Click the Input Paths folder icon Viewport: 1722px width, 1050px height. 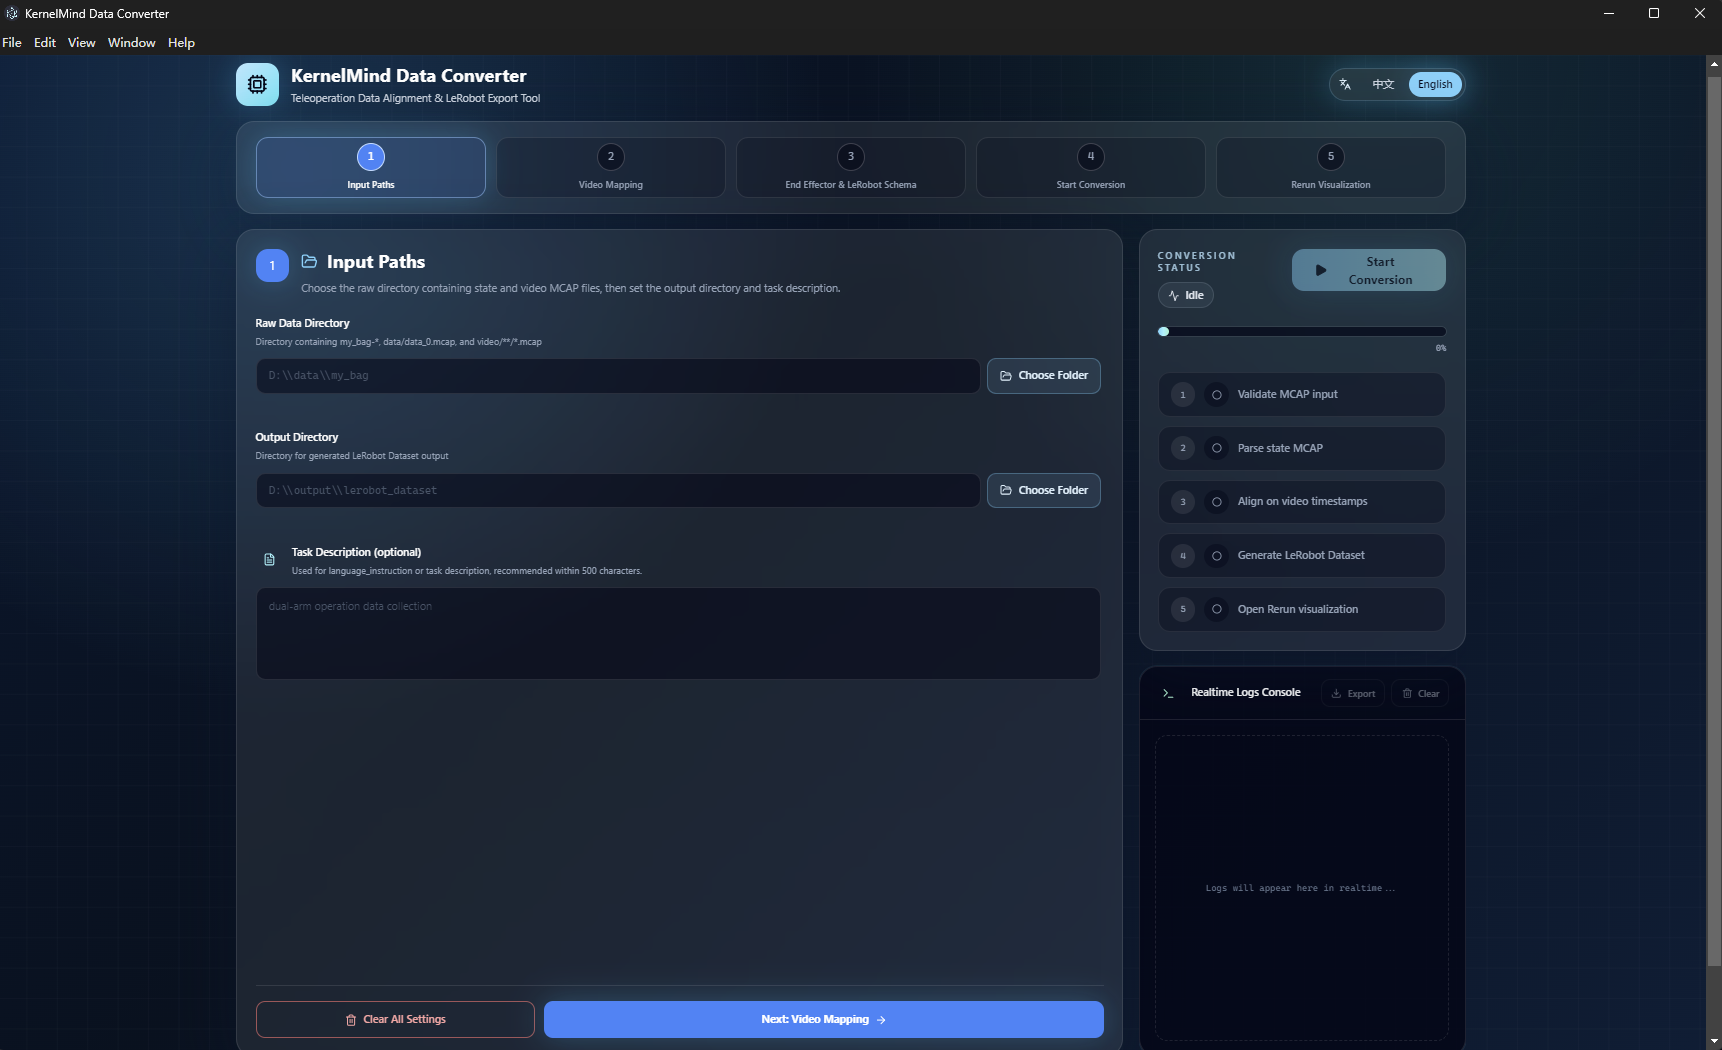[x=309, y=261]
